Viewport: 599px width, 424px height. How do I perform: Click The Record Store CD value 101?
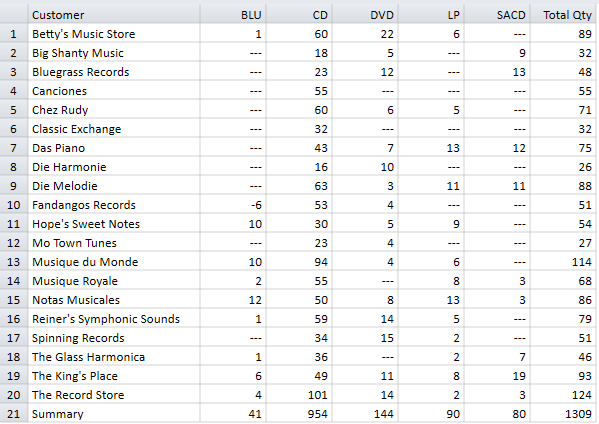pyautogui.click(x=299, y=395)
